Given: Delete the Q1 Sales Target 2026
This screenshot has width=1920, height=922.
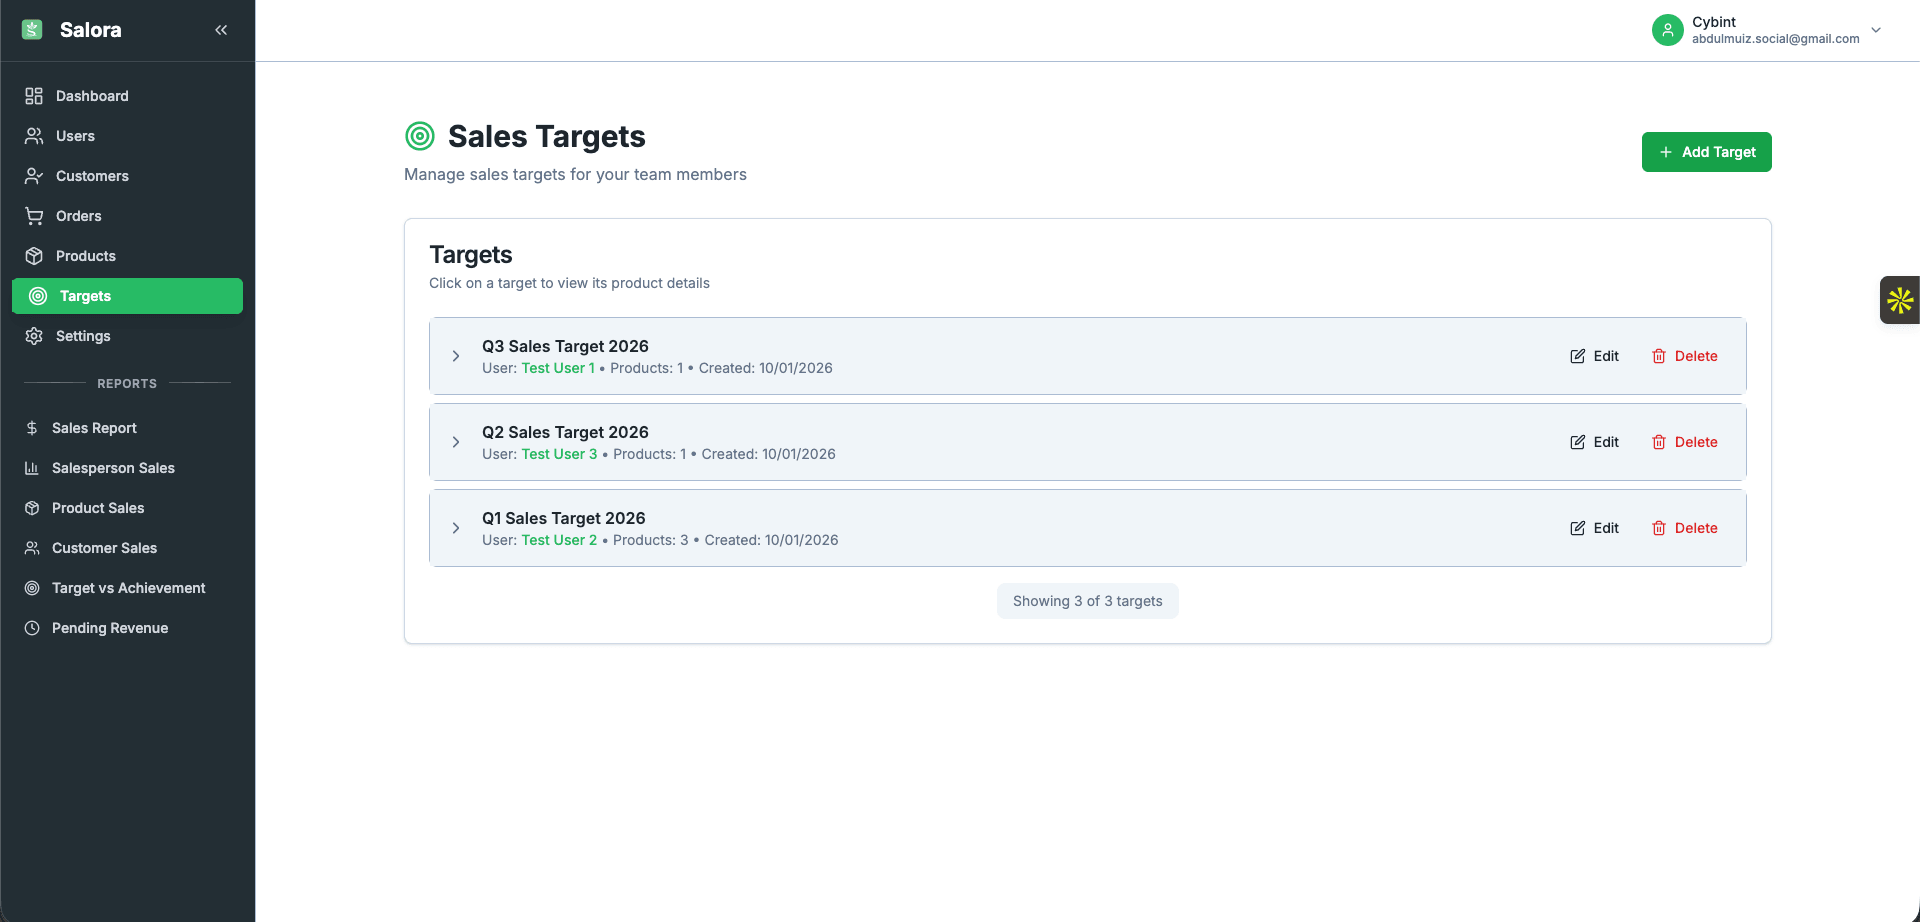Looking at the screenshot, I should pos(1684,528).
